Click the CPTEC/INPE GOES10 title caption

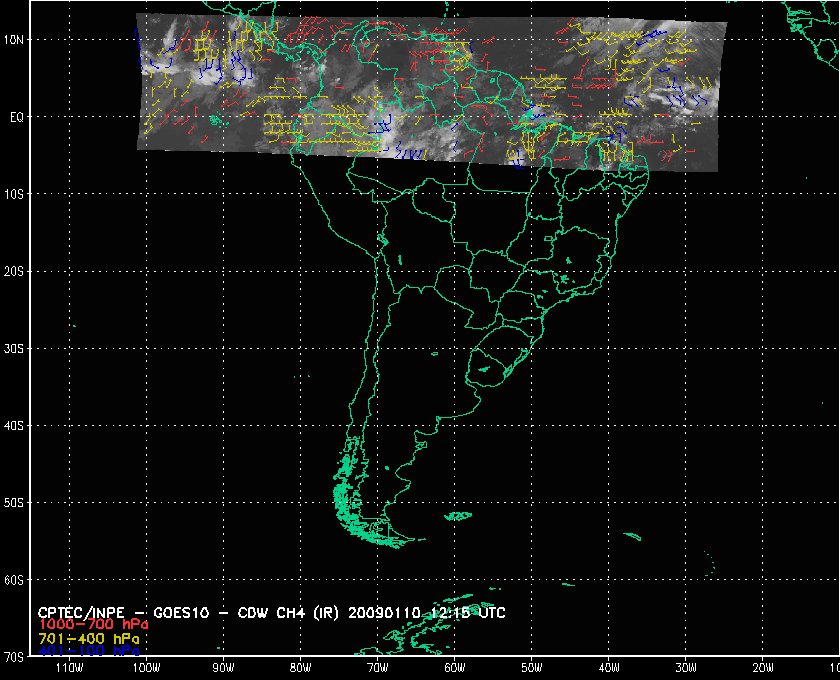coord(272,613)
